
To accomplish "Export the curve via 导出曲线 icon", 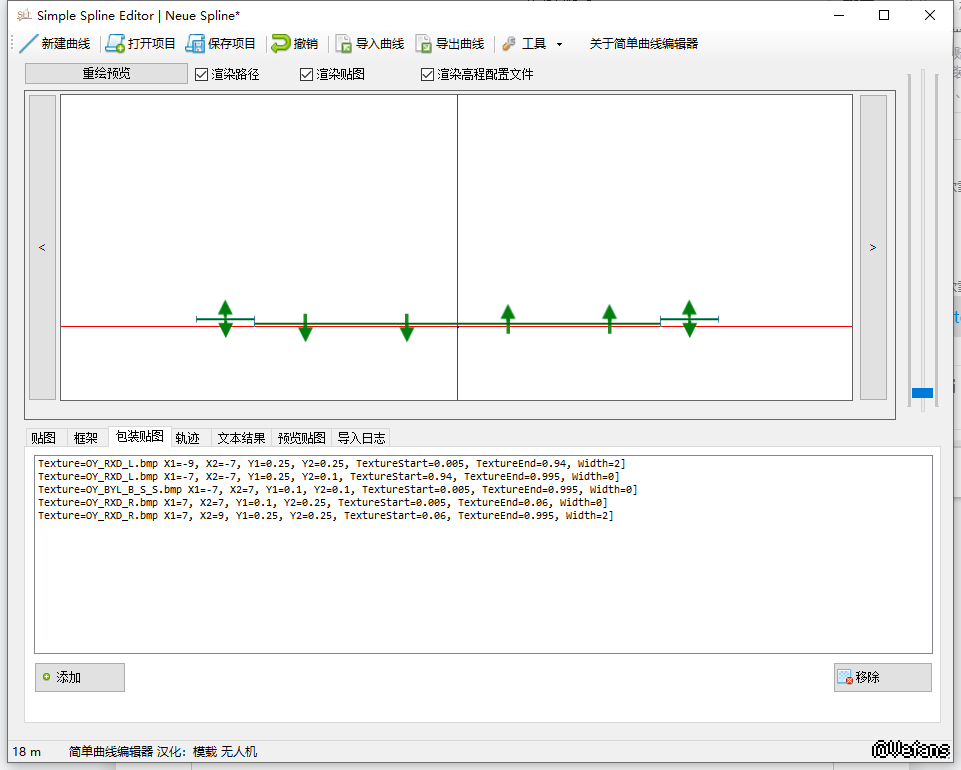I will pyautogui.click(x=424, y=44).
